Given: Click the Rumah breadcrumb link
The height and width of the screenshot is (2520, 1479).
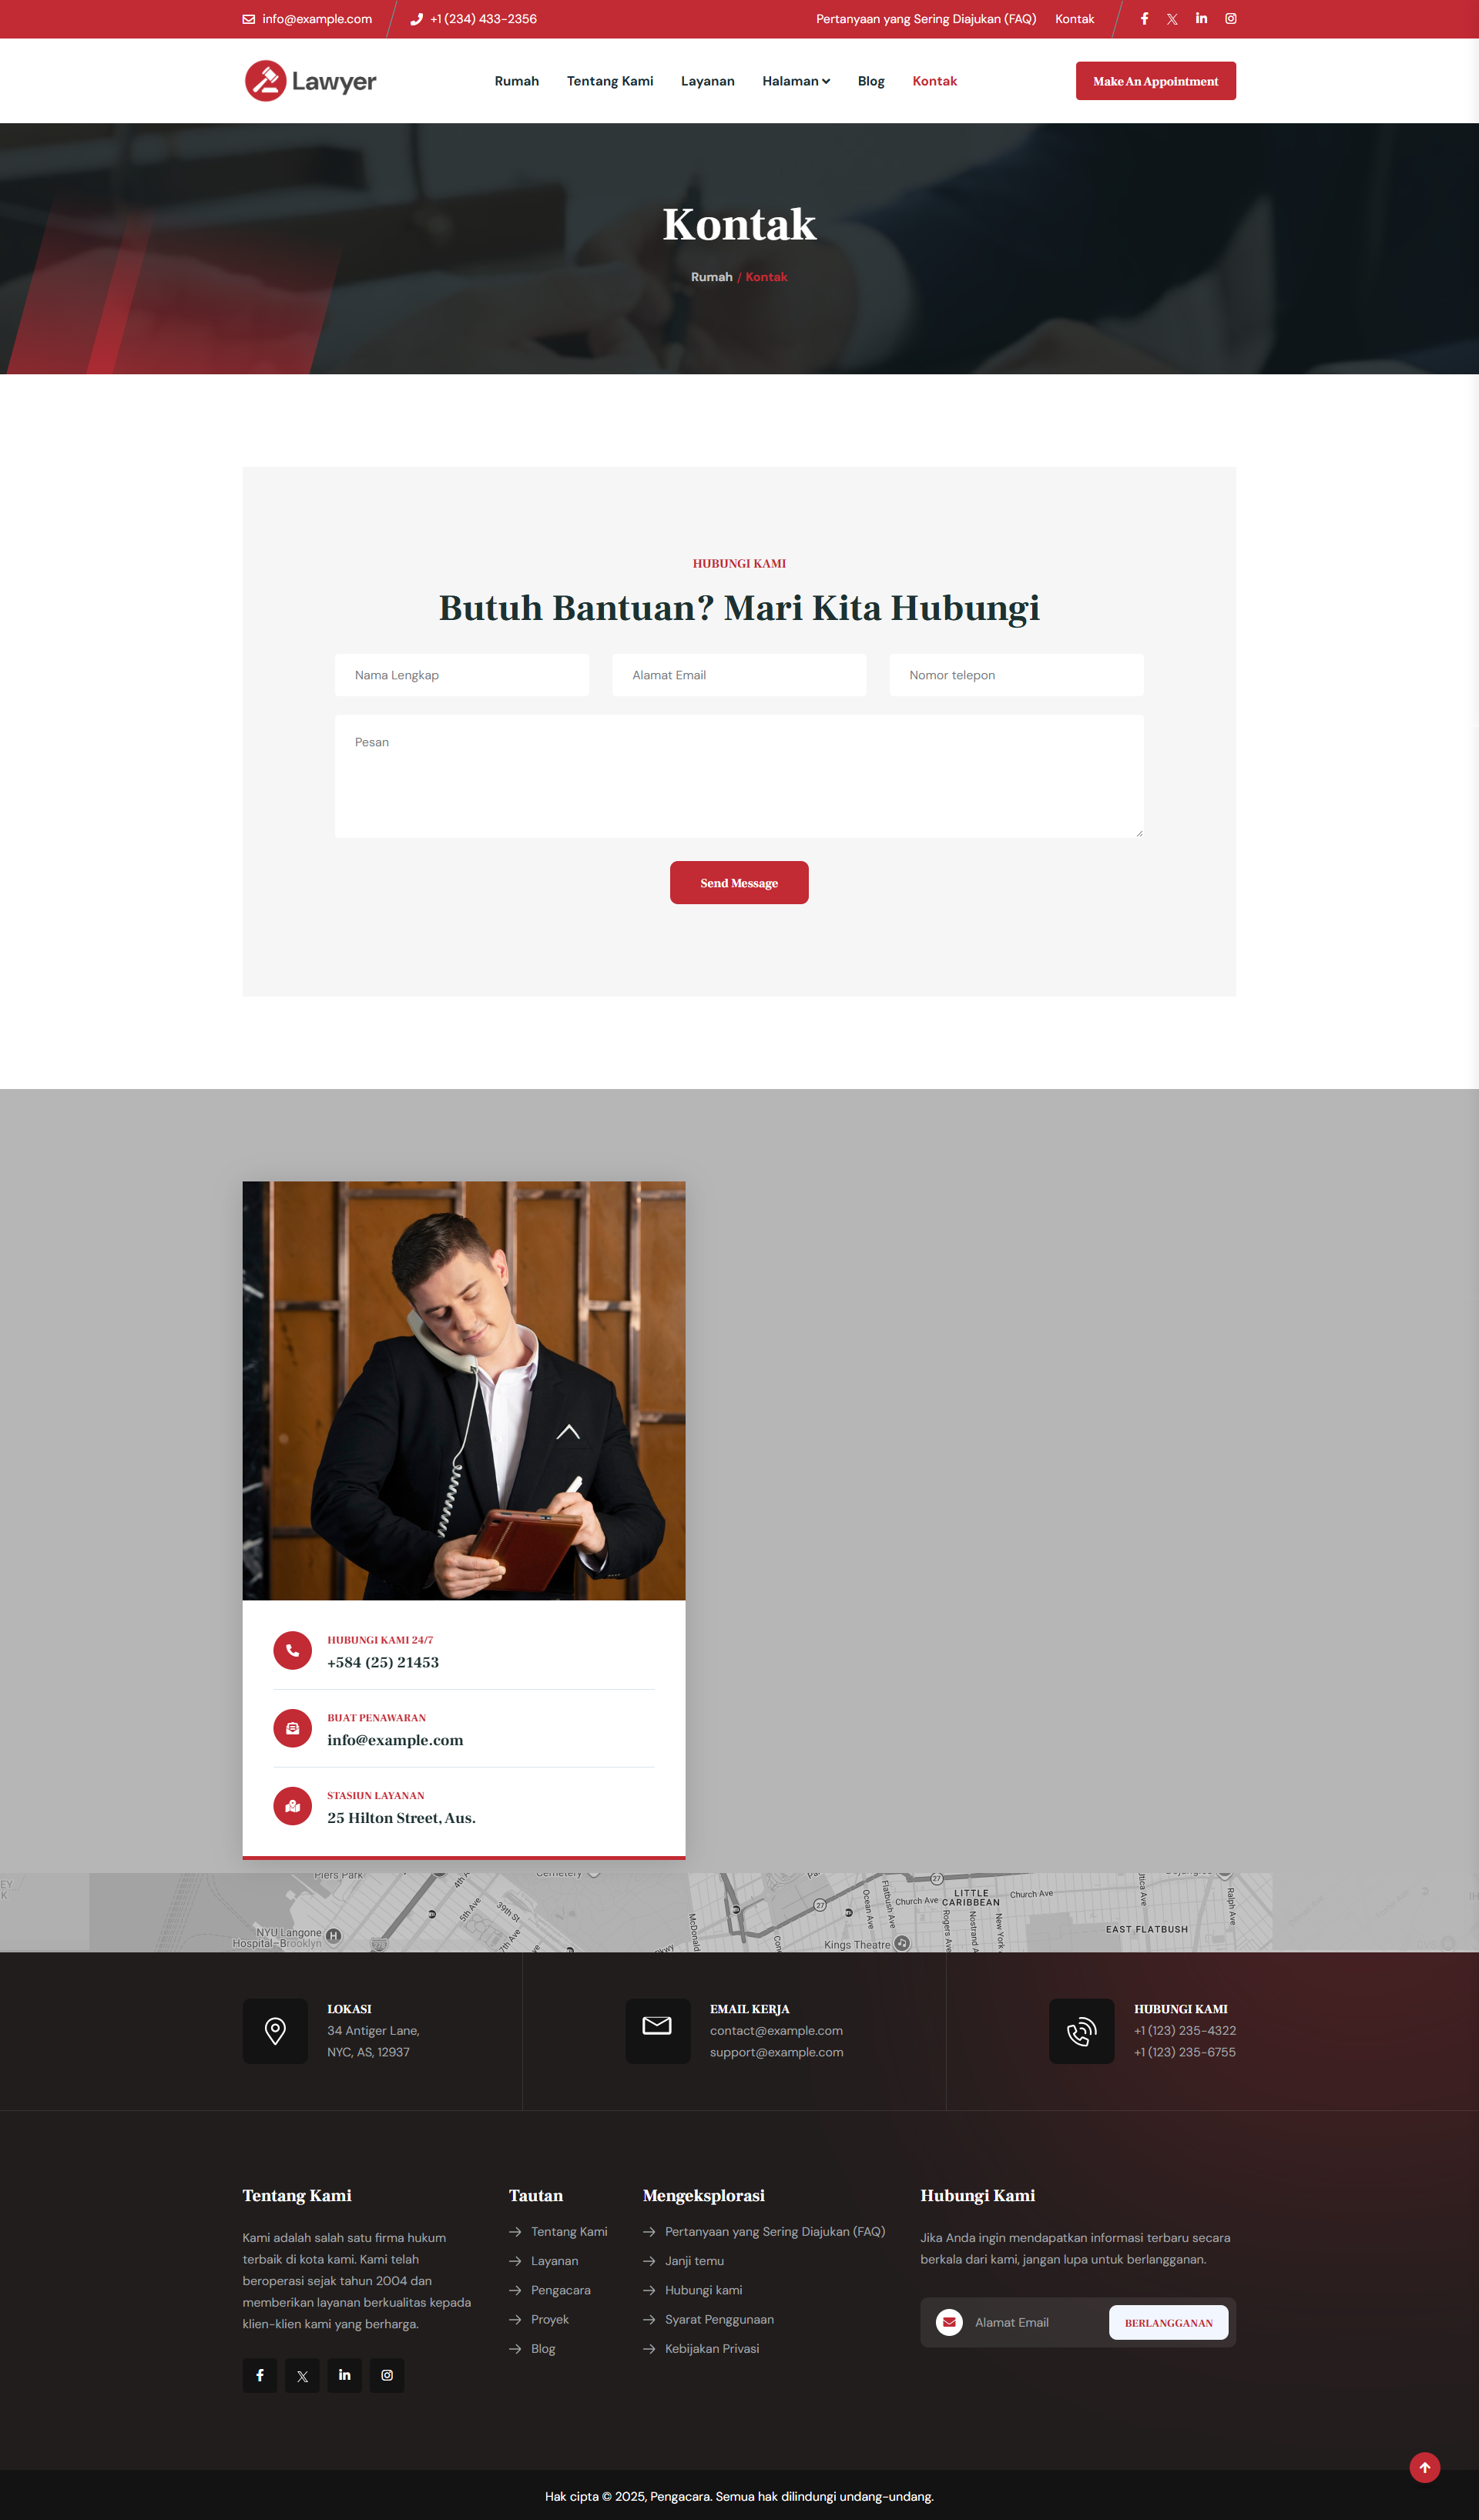Looking at the screenshot, I should click(x=711, y=277).
